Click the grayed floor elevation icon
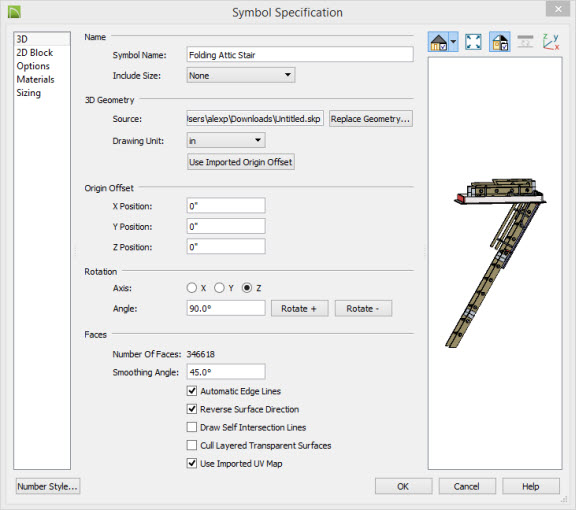Screen dimensions: 576x510 tap(525, 42)
